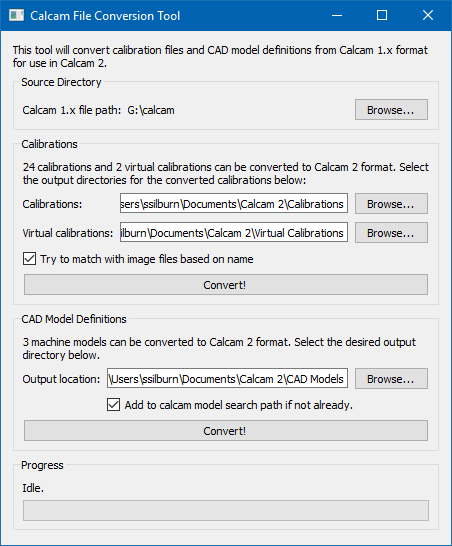Image resolution: width=452 pixels, height=546 pixels.
Task: Click into the Virtual calibrations path field
Action: (x=234, y=232)
